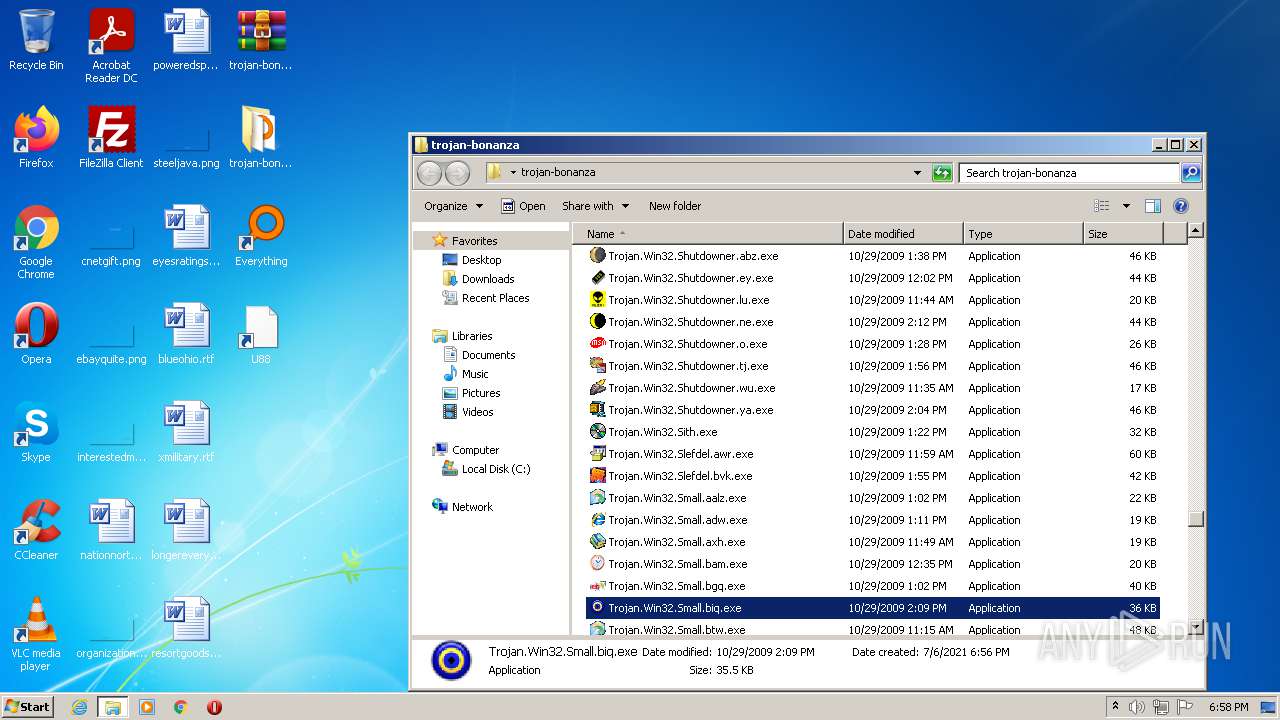The image size is (1280, 720).
Task: Open Explorer help question mark icon
Action: pos(1180,206)
